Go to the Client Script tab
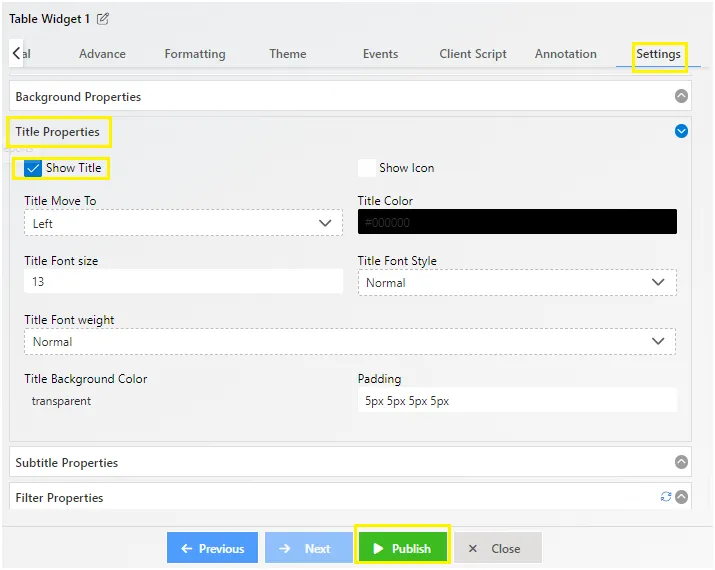 473,54
